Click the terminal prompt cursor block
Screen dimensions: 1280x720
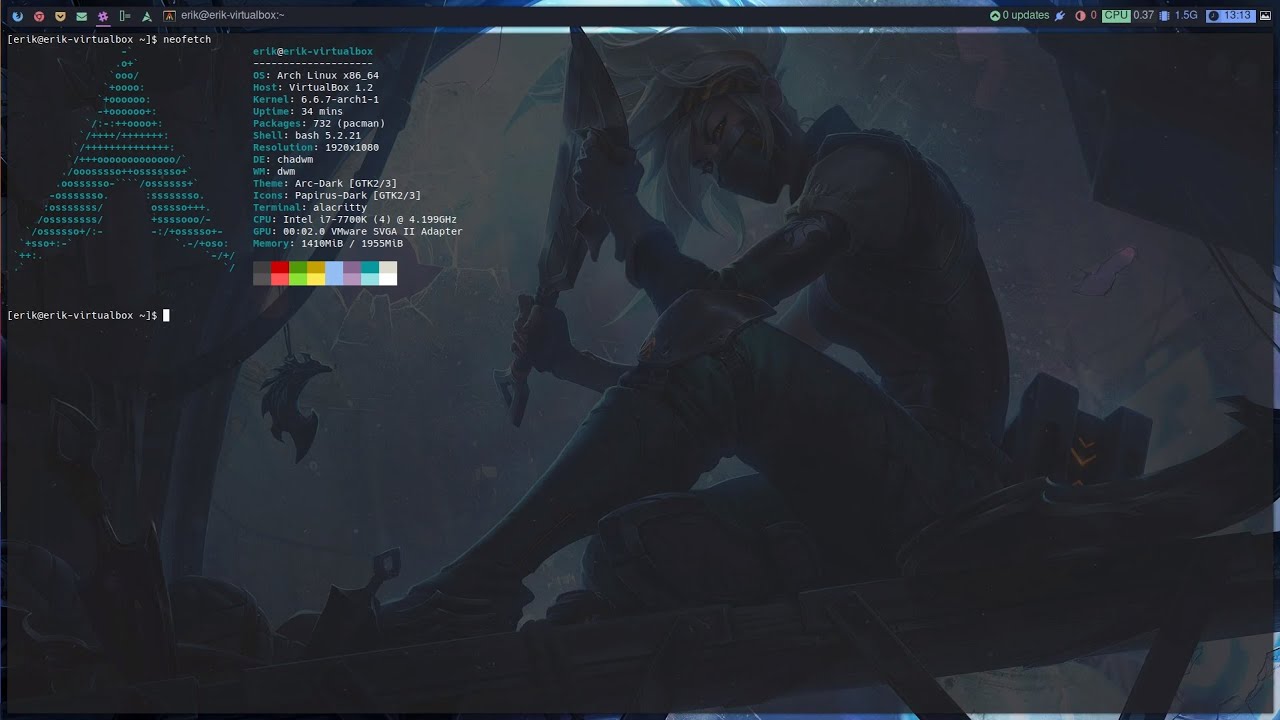tap(166, 315)
